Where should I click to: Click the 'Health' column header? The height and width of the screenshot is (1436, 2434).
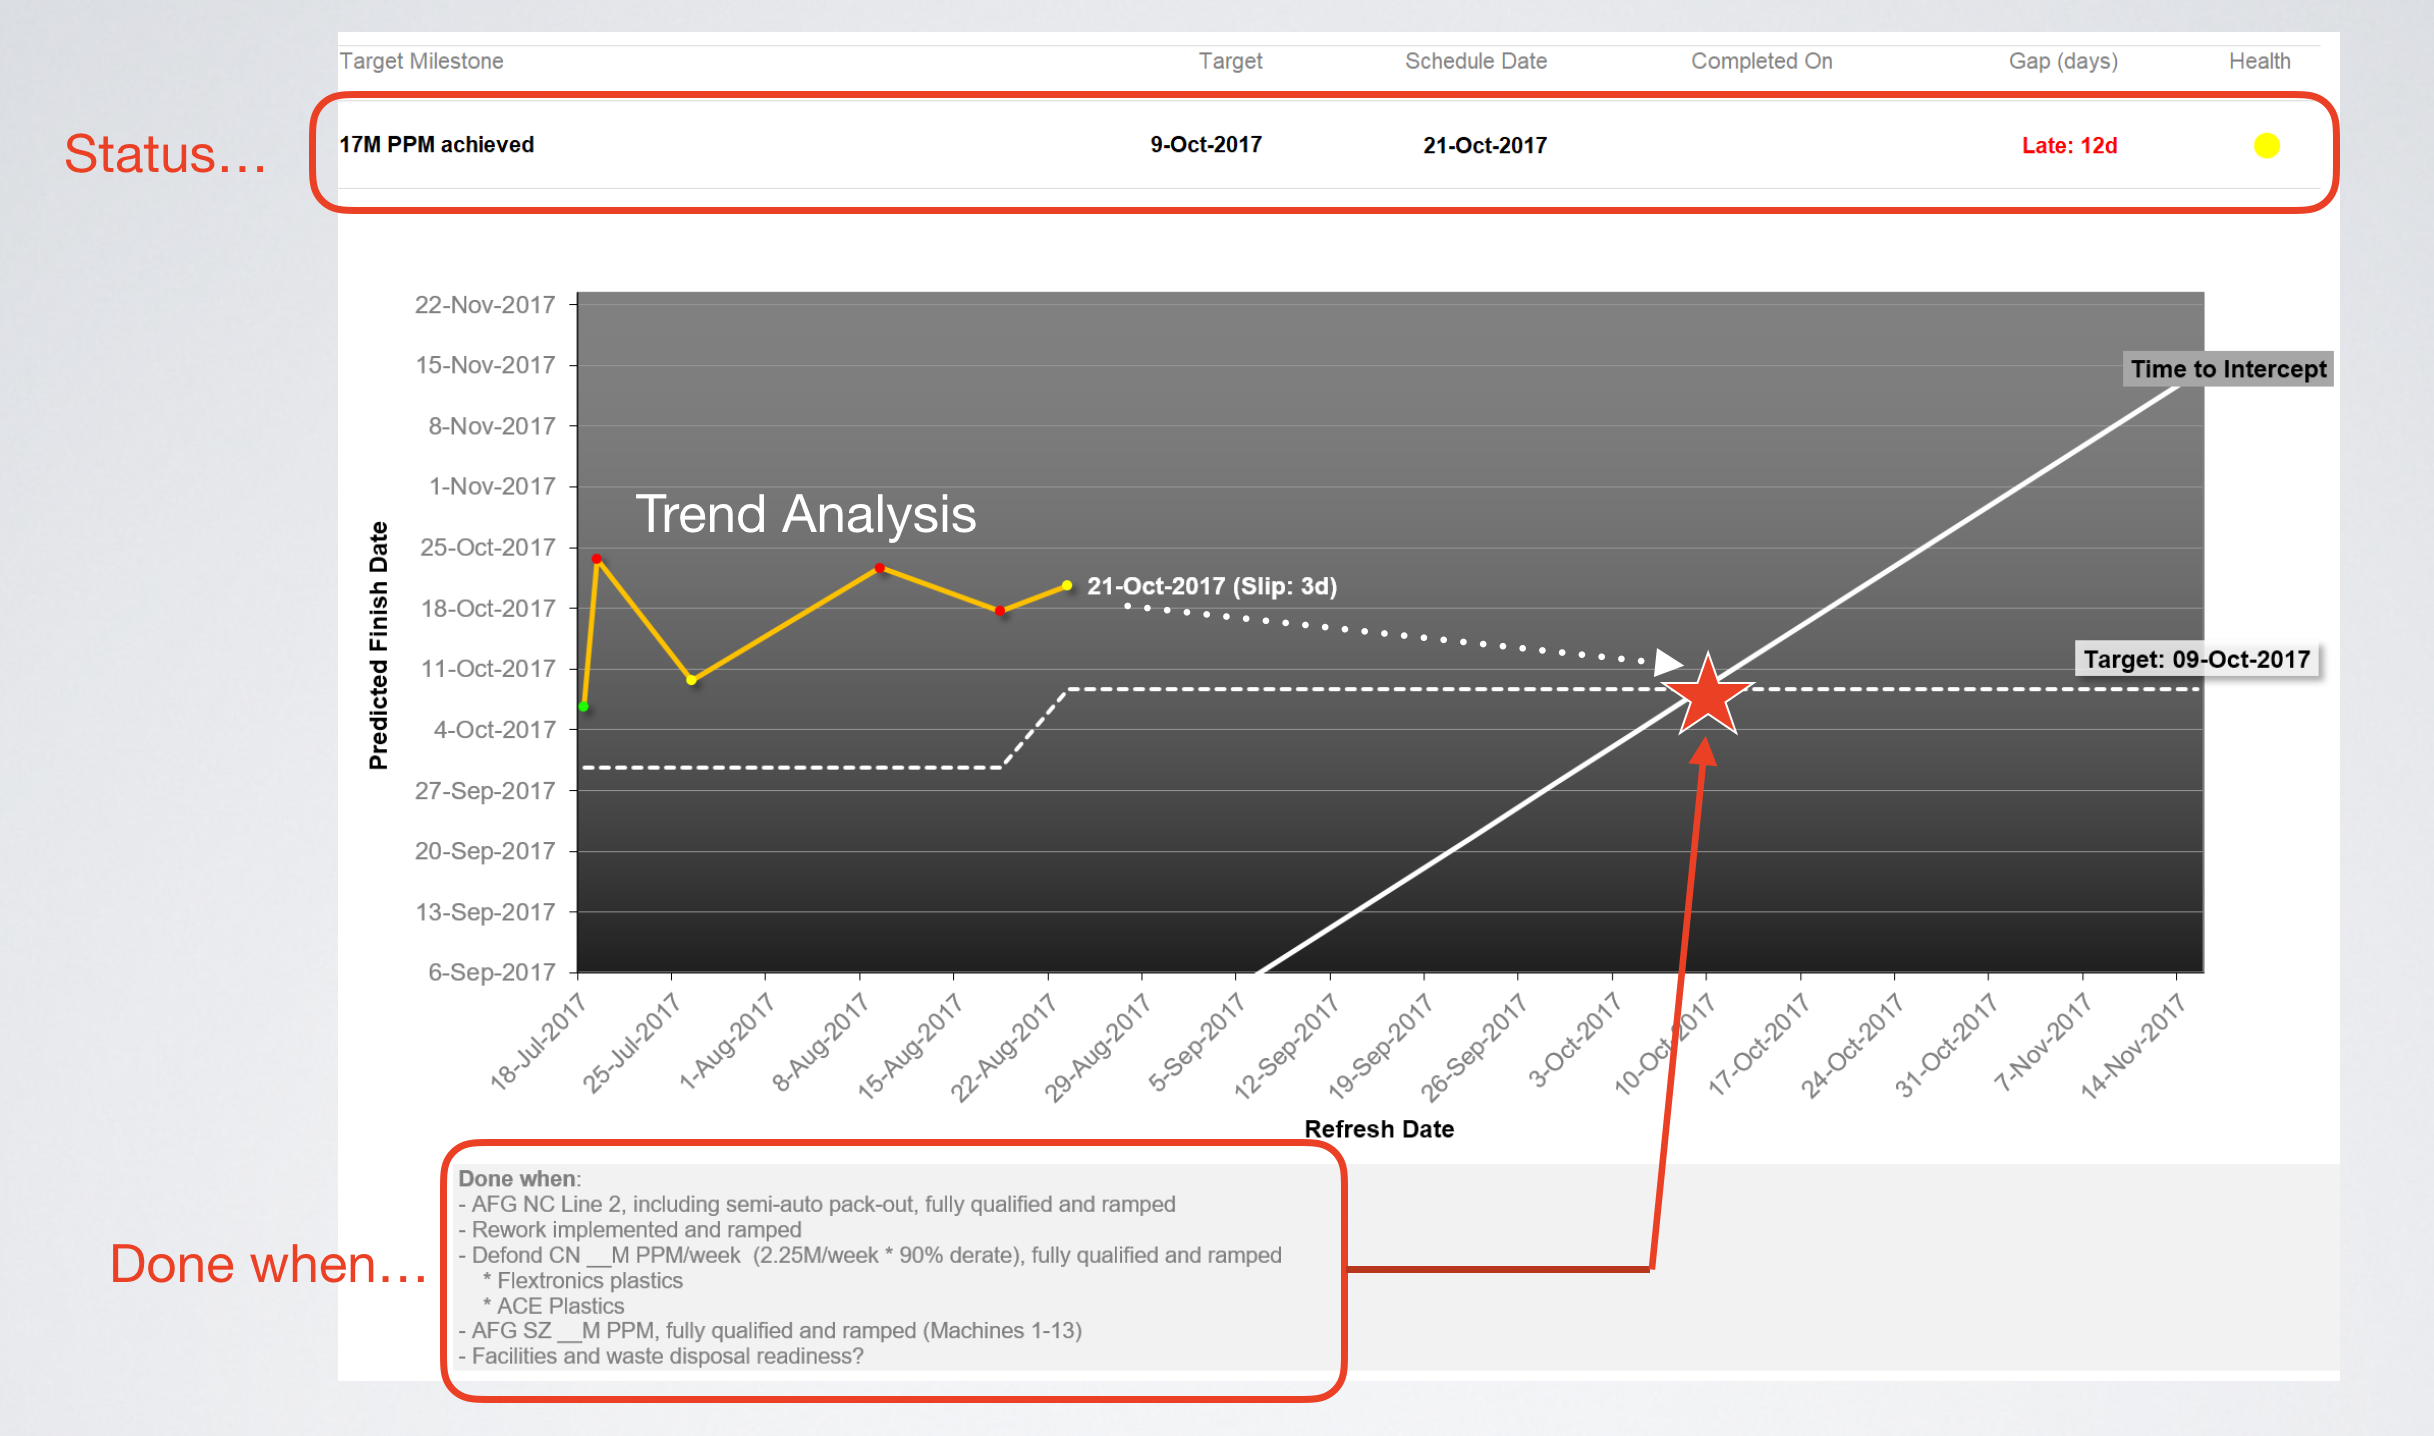click(2259, 61)
